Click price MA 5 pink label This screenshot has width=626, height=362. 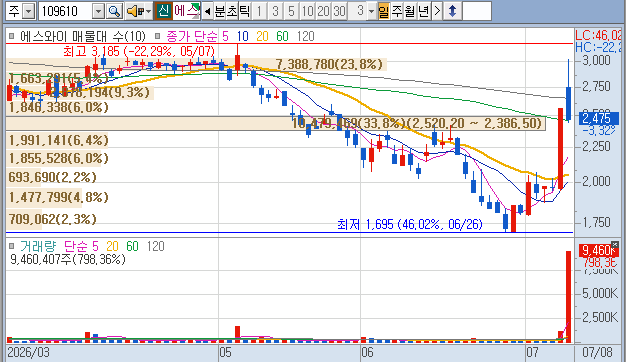tap(226, 36)
